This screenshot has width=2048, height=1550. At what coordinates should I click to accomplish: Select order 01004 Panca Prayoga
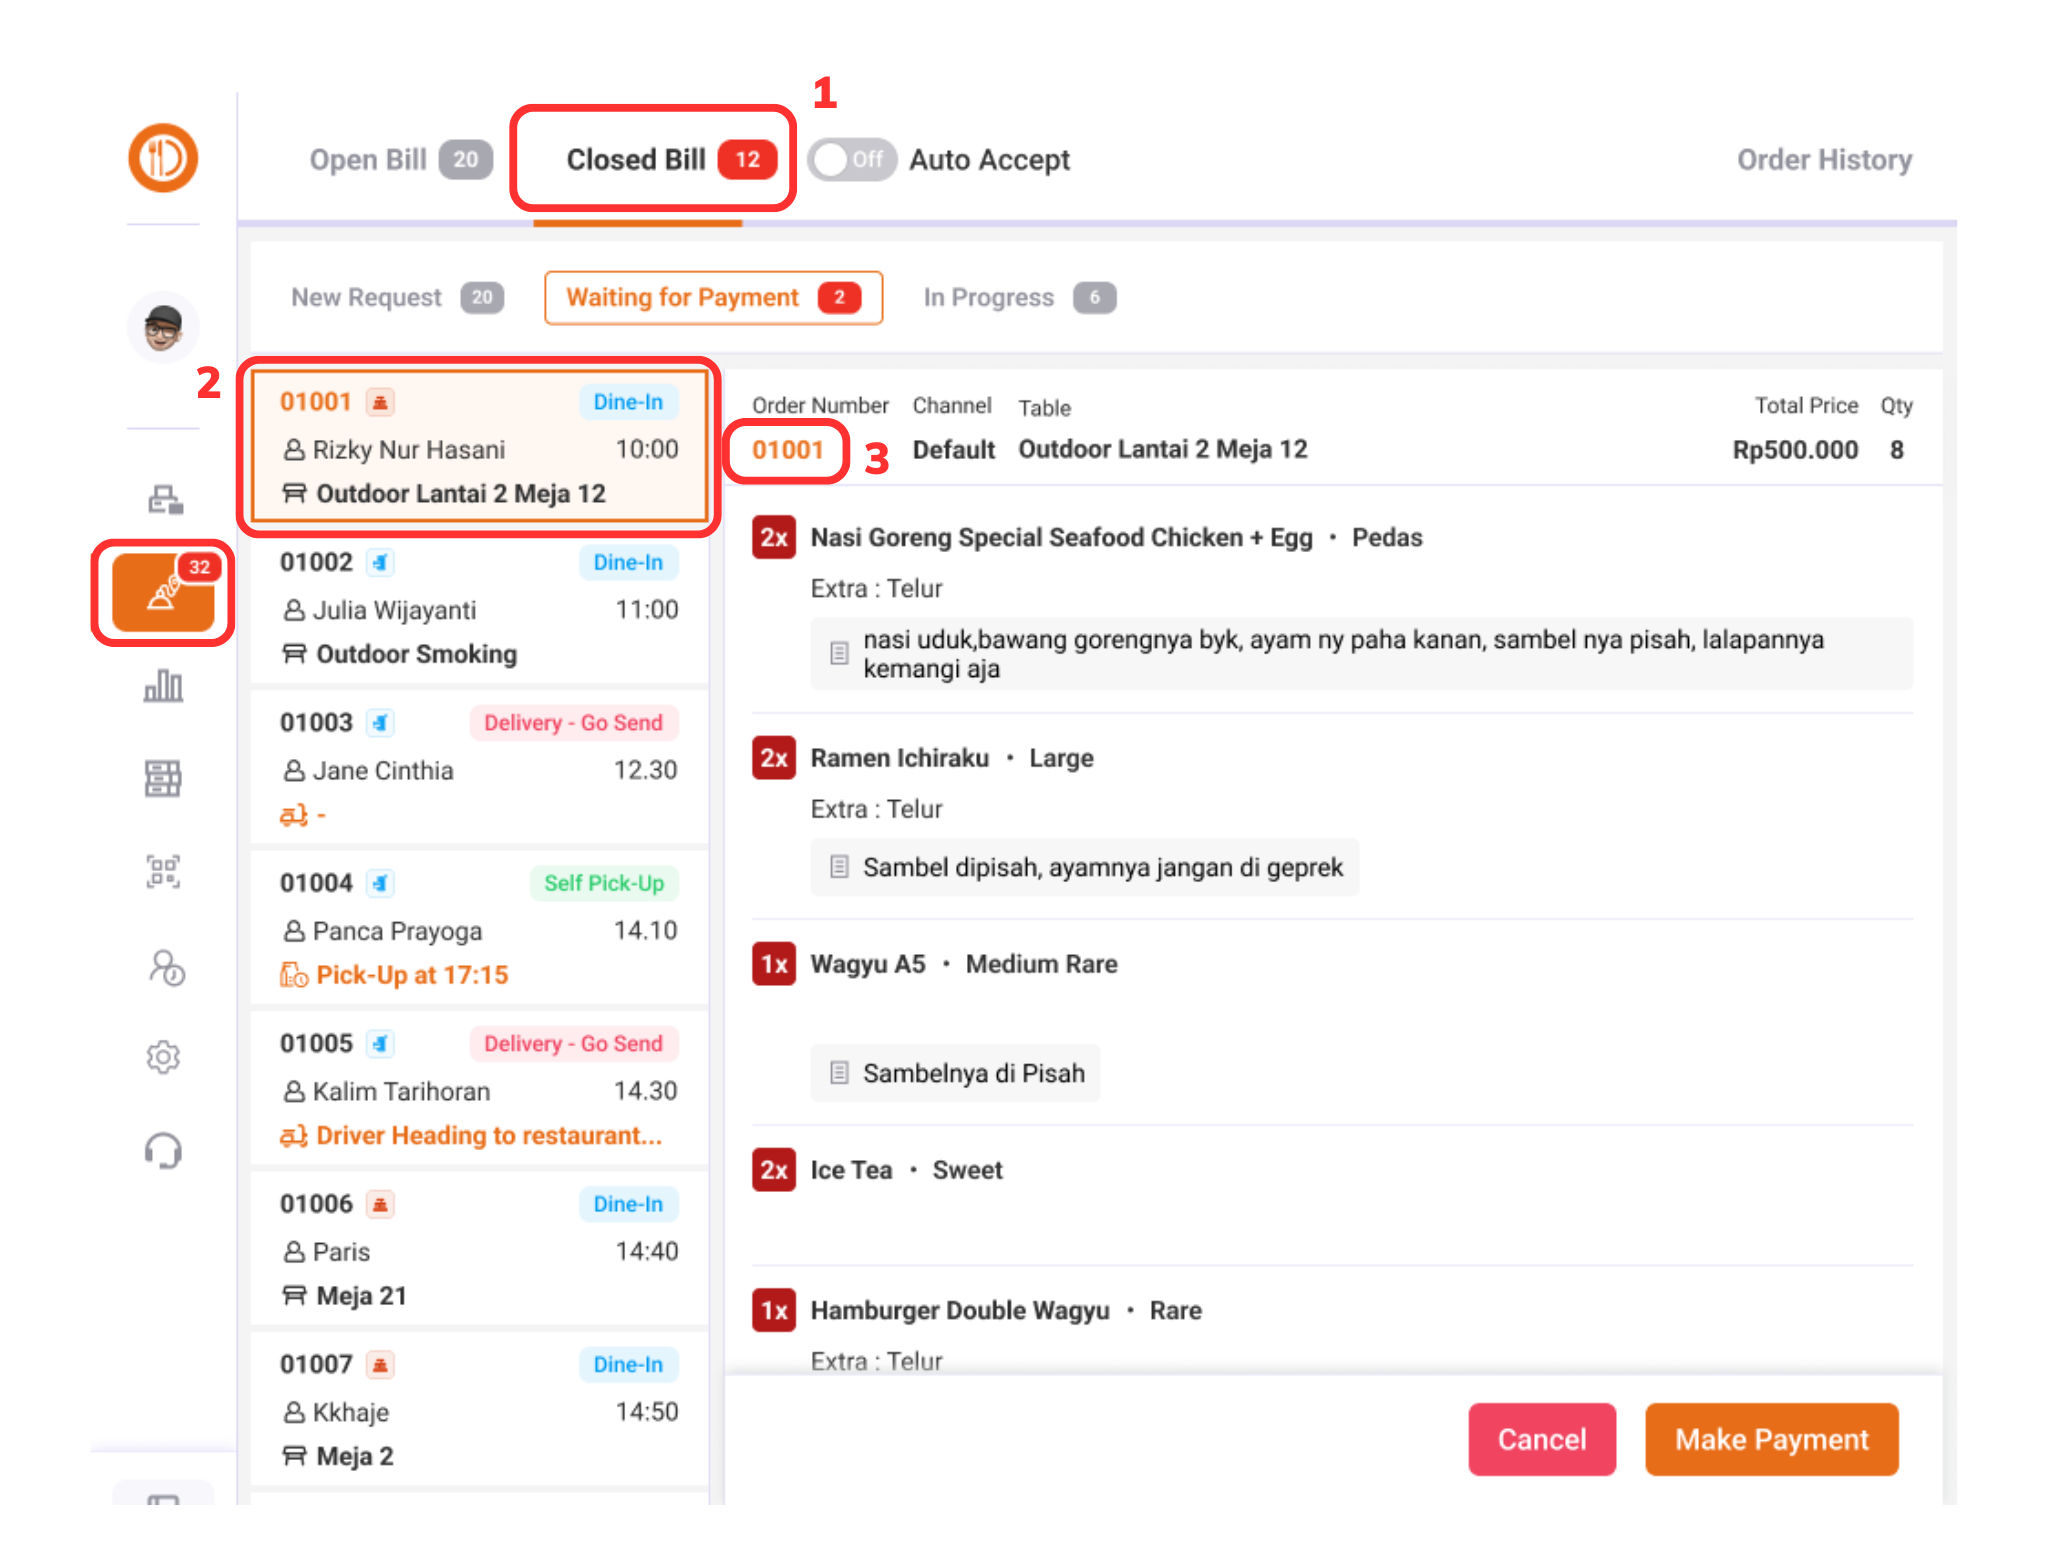coord(479,929)
